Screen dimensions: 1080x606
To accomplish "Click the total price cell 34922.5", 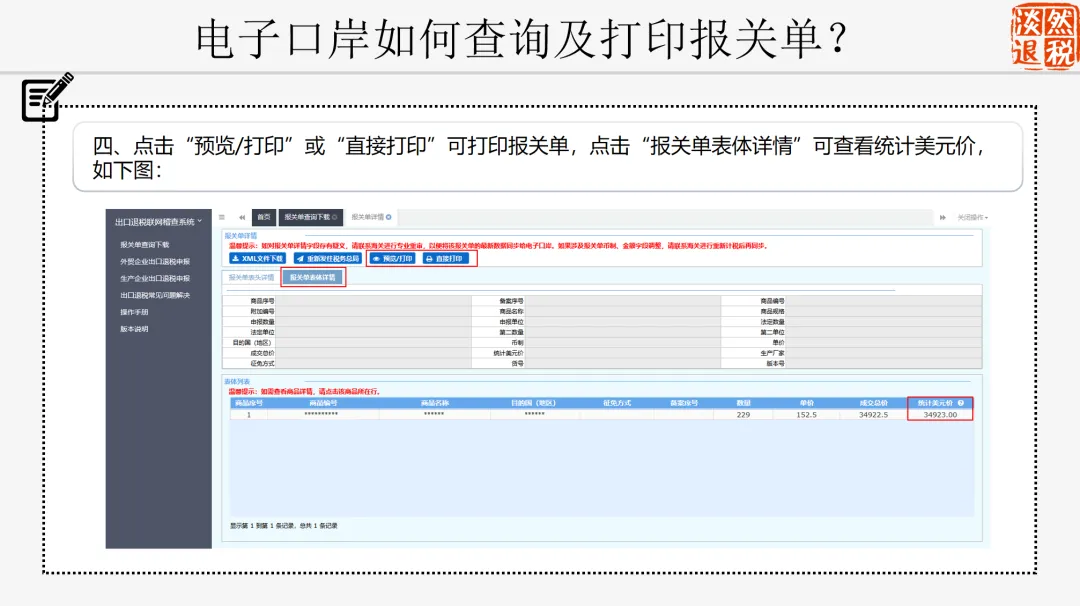I will coord(873,415).
